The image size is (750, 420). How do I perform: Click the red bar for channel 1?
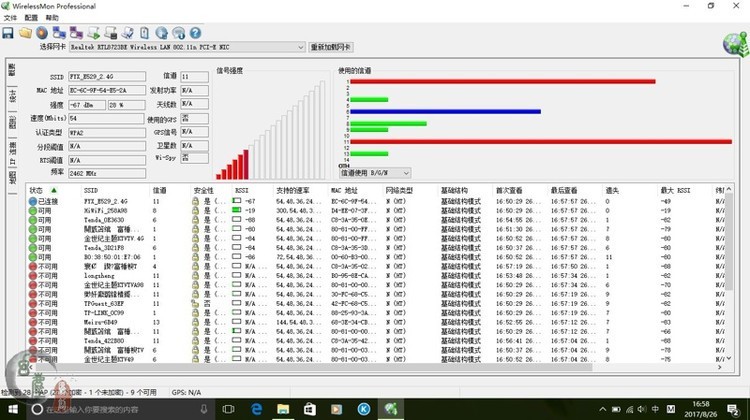(503, 82)
